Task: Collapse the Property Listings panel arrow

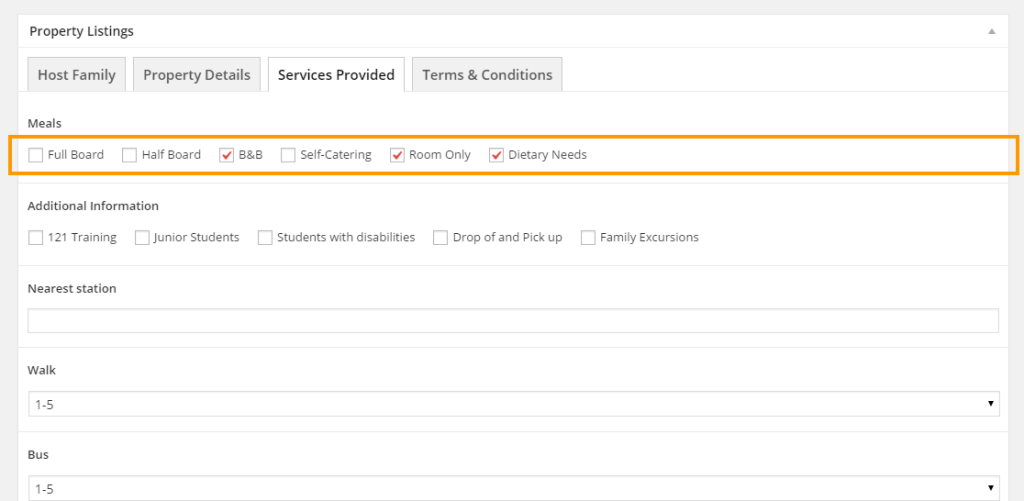Action: point(991,32)
